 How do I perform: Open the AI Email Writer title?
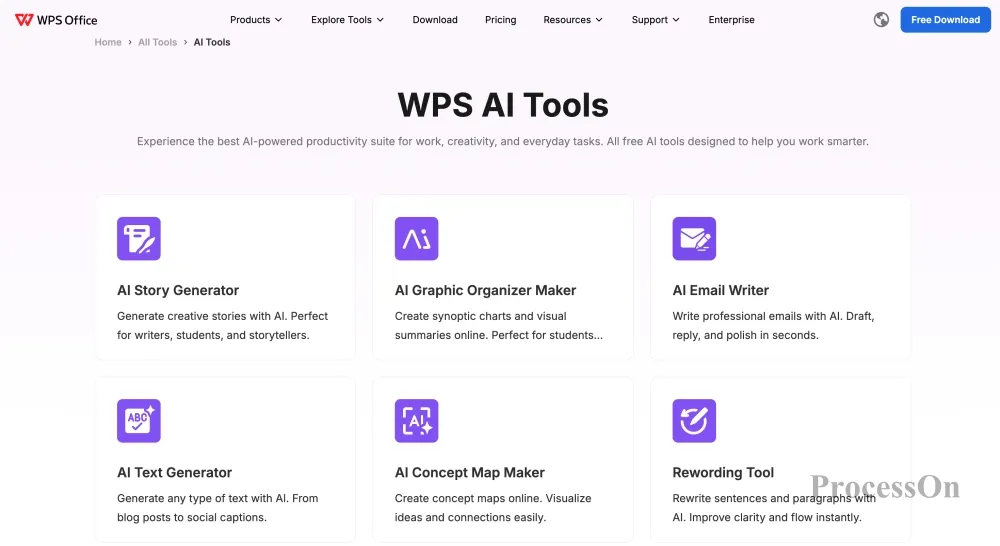click(x=721, y=290)
